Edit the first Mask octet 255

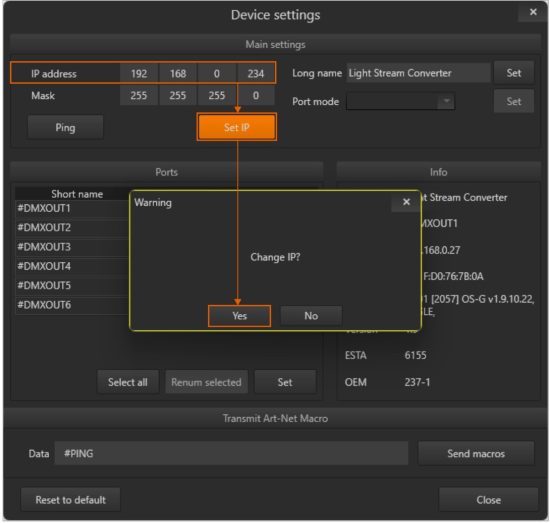(x=139, y=95)
